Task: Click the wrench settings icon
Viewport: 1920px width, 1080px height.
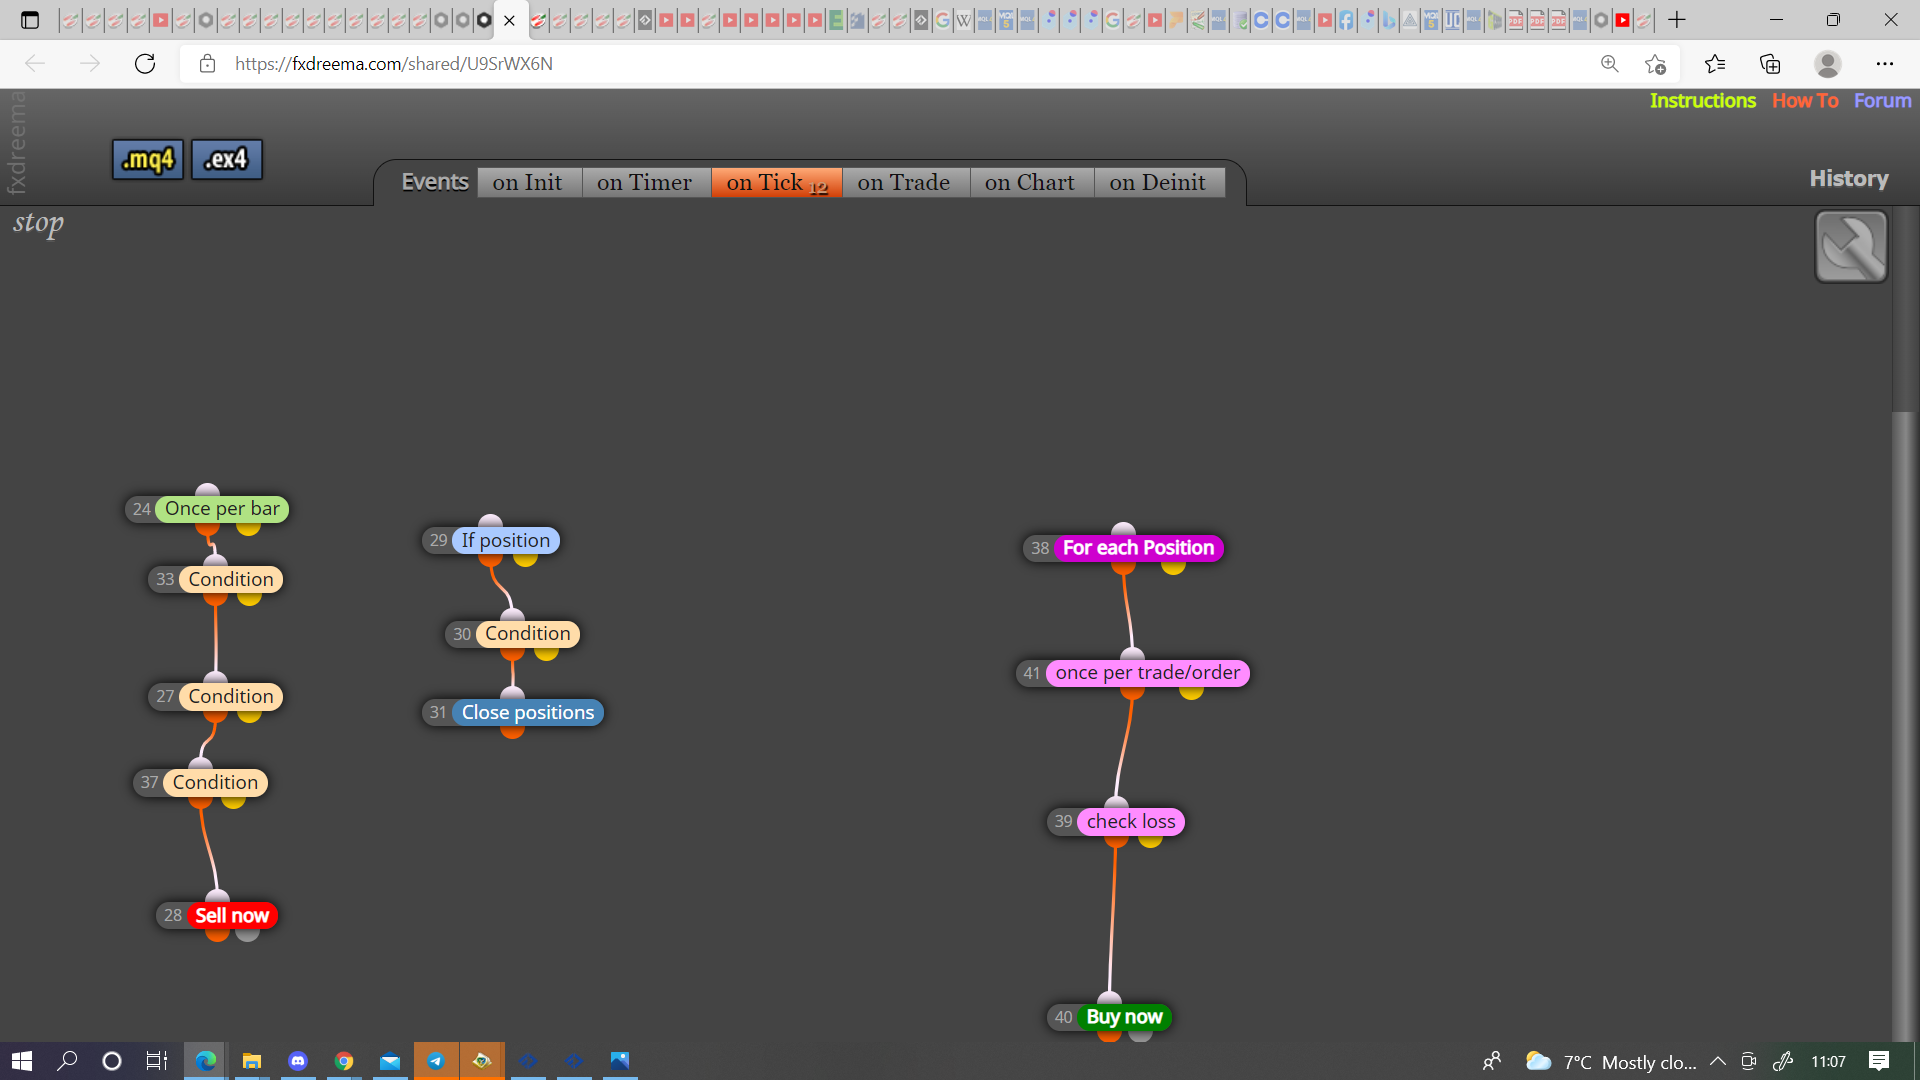Action: click(1851, 247)
